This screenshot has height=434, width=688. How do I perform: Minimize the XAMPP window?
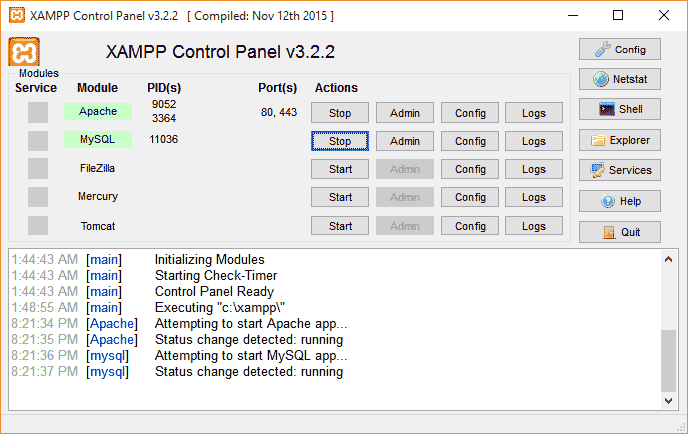coord(573,15)
